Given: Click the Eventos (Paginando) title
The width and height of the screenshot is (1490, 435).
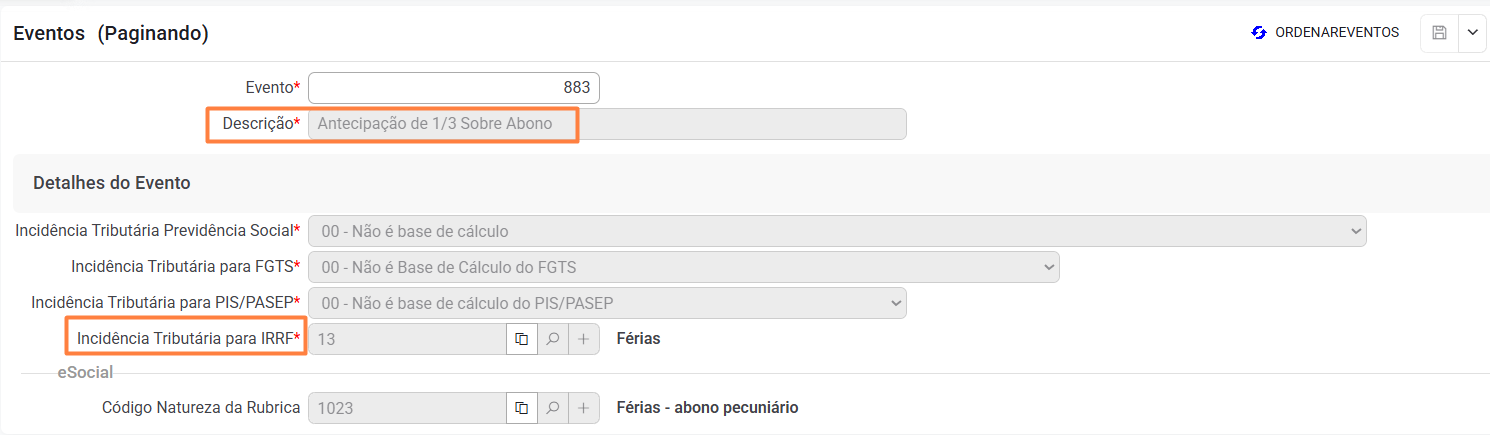Looking at the screenshot, I should click(110, 33).
